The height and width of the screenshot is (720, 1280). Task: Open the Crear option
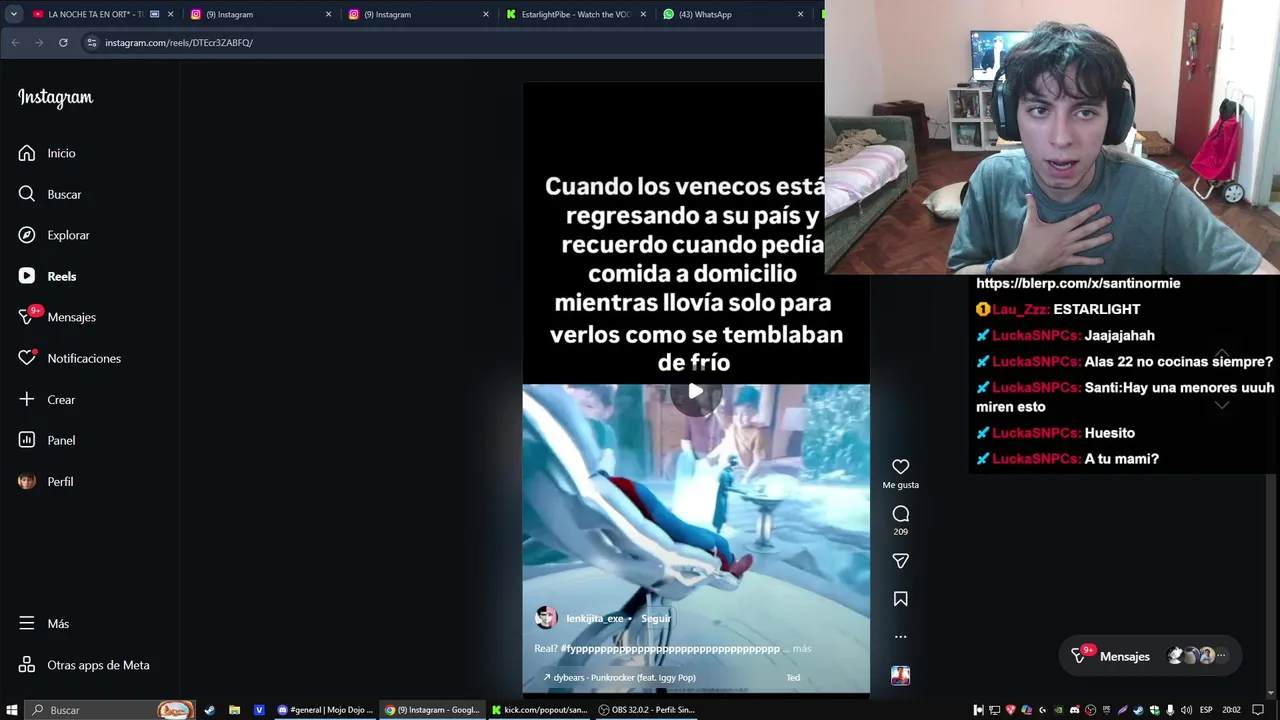[47, 399]
